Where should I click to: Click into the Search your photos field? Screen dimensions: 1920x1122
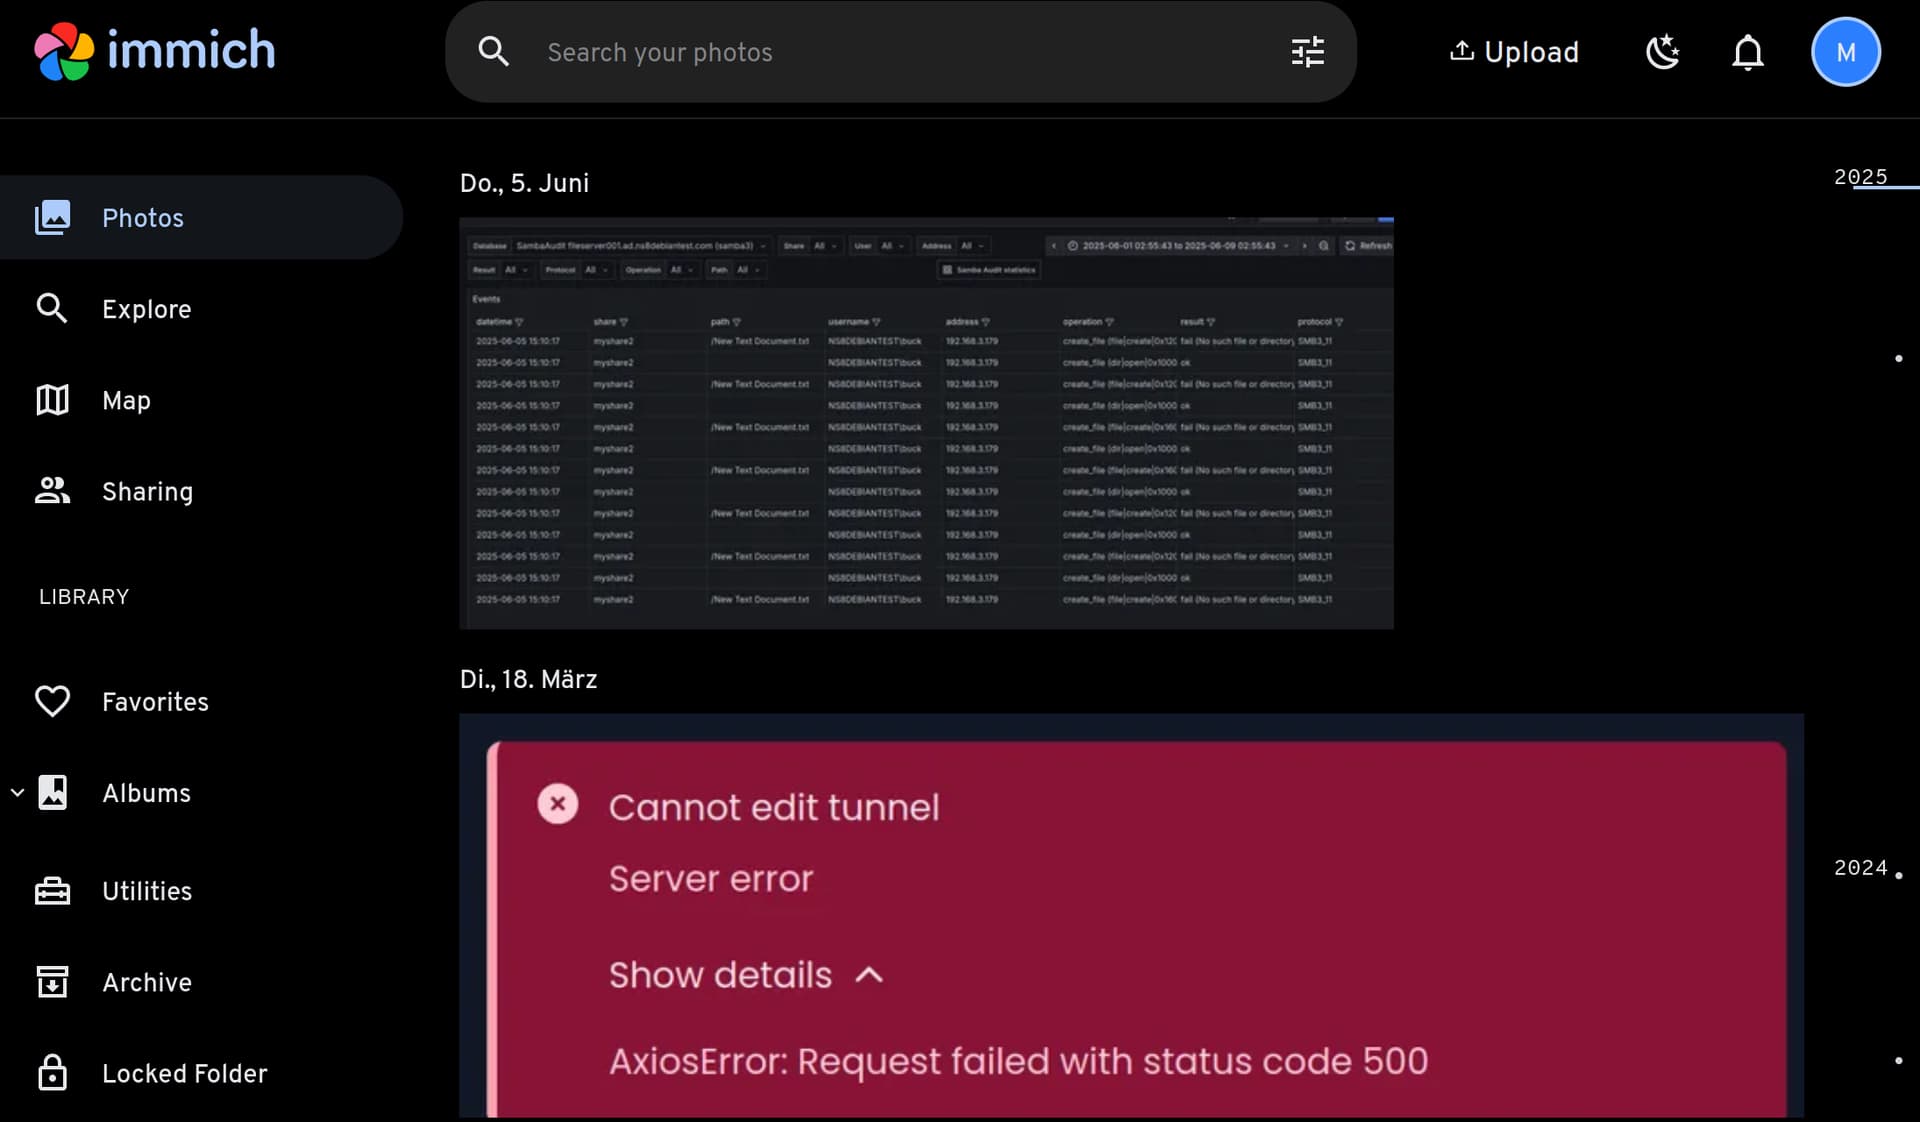tap(900, 52)
